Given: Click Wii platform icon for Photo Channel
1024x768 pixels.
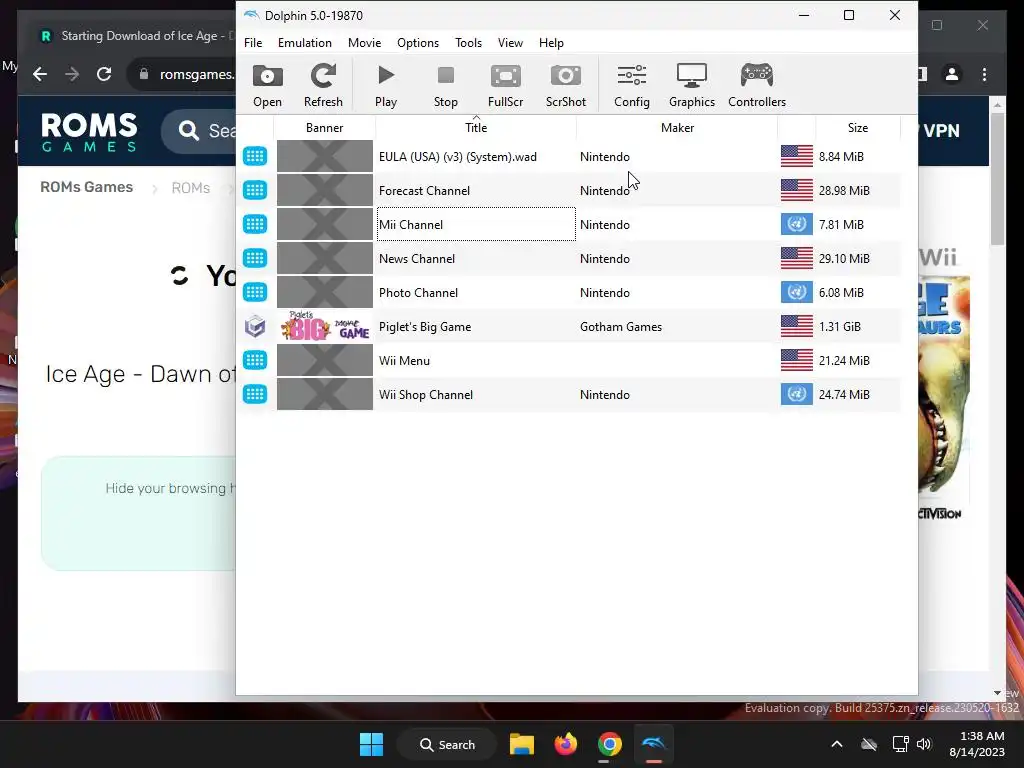Looking at the screenshot, I should pos(255,292).
